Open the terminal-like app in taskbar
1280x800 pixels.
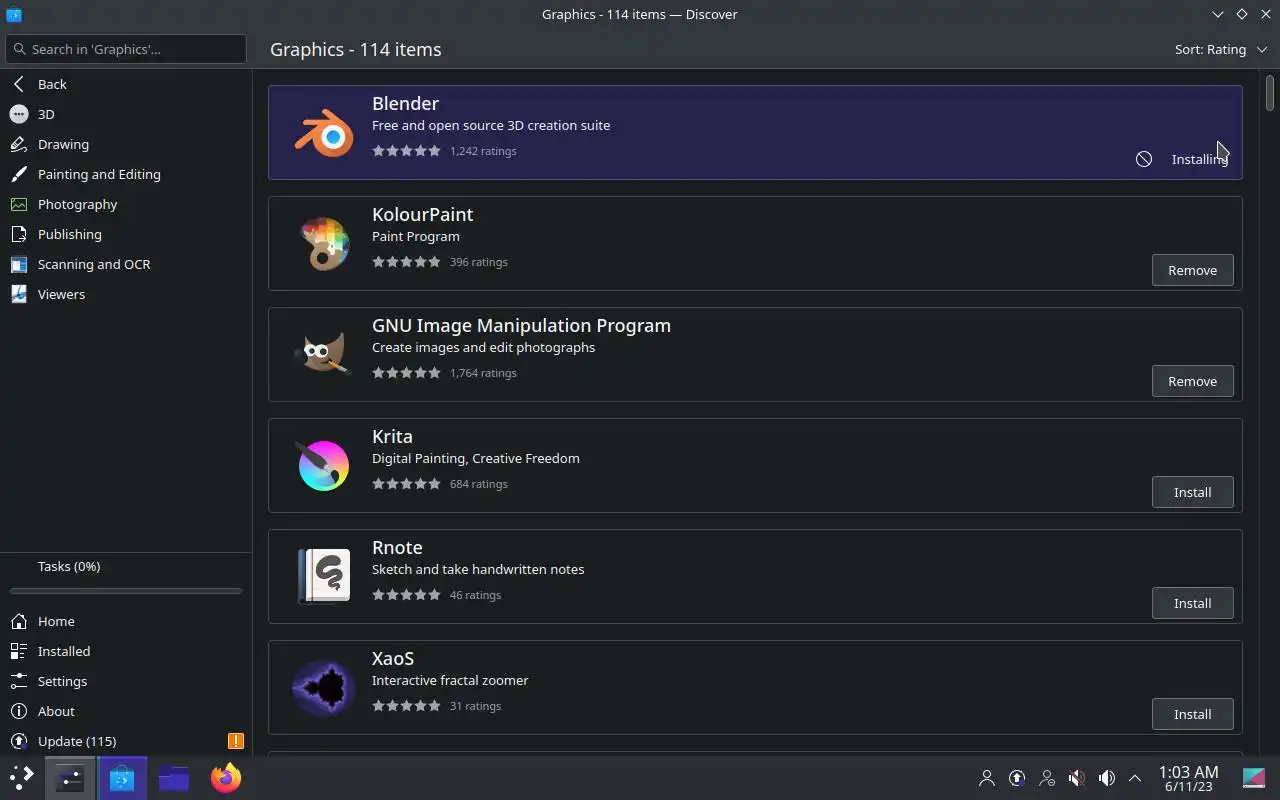point(70,778)
